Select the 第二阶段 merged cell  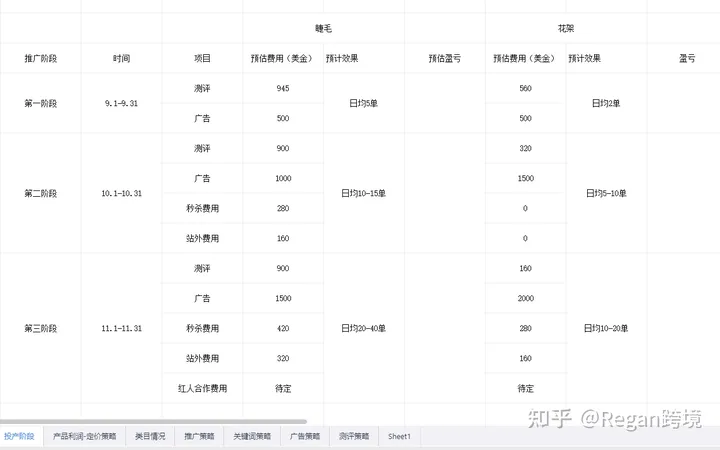point(40,193)
